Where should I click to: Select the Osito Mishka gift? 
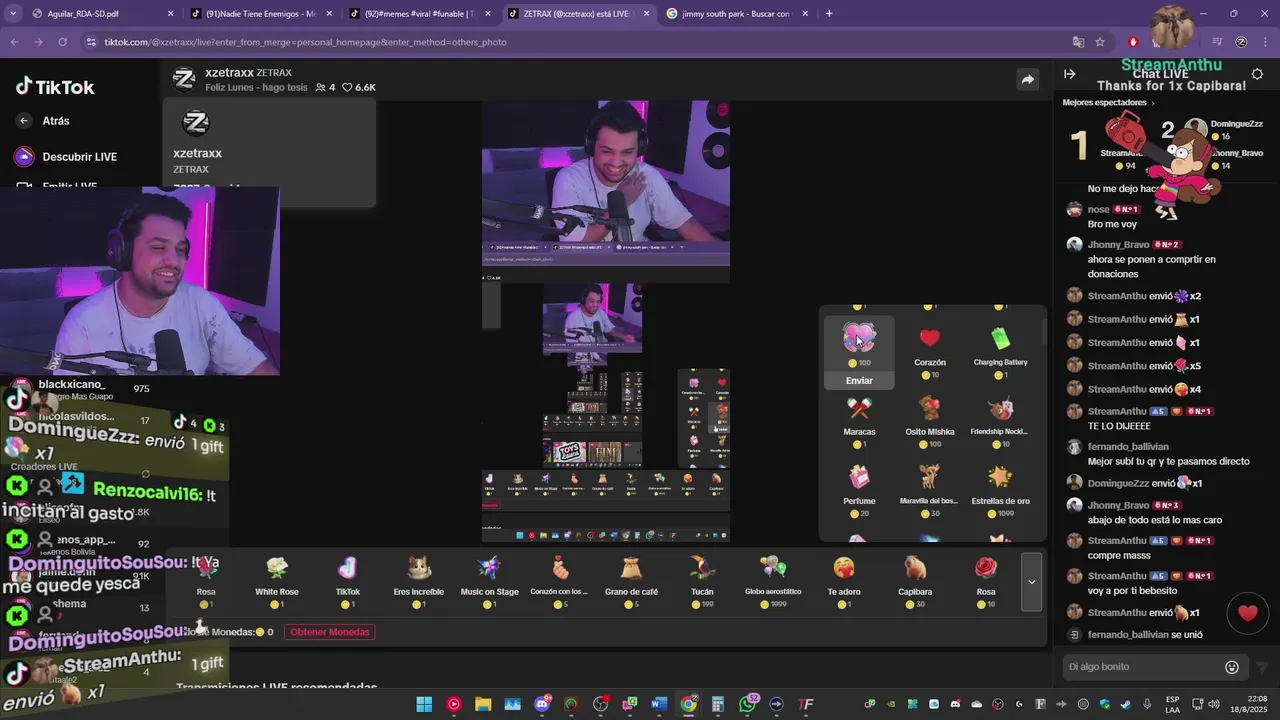930,421
